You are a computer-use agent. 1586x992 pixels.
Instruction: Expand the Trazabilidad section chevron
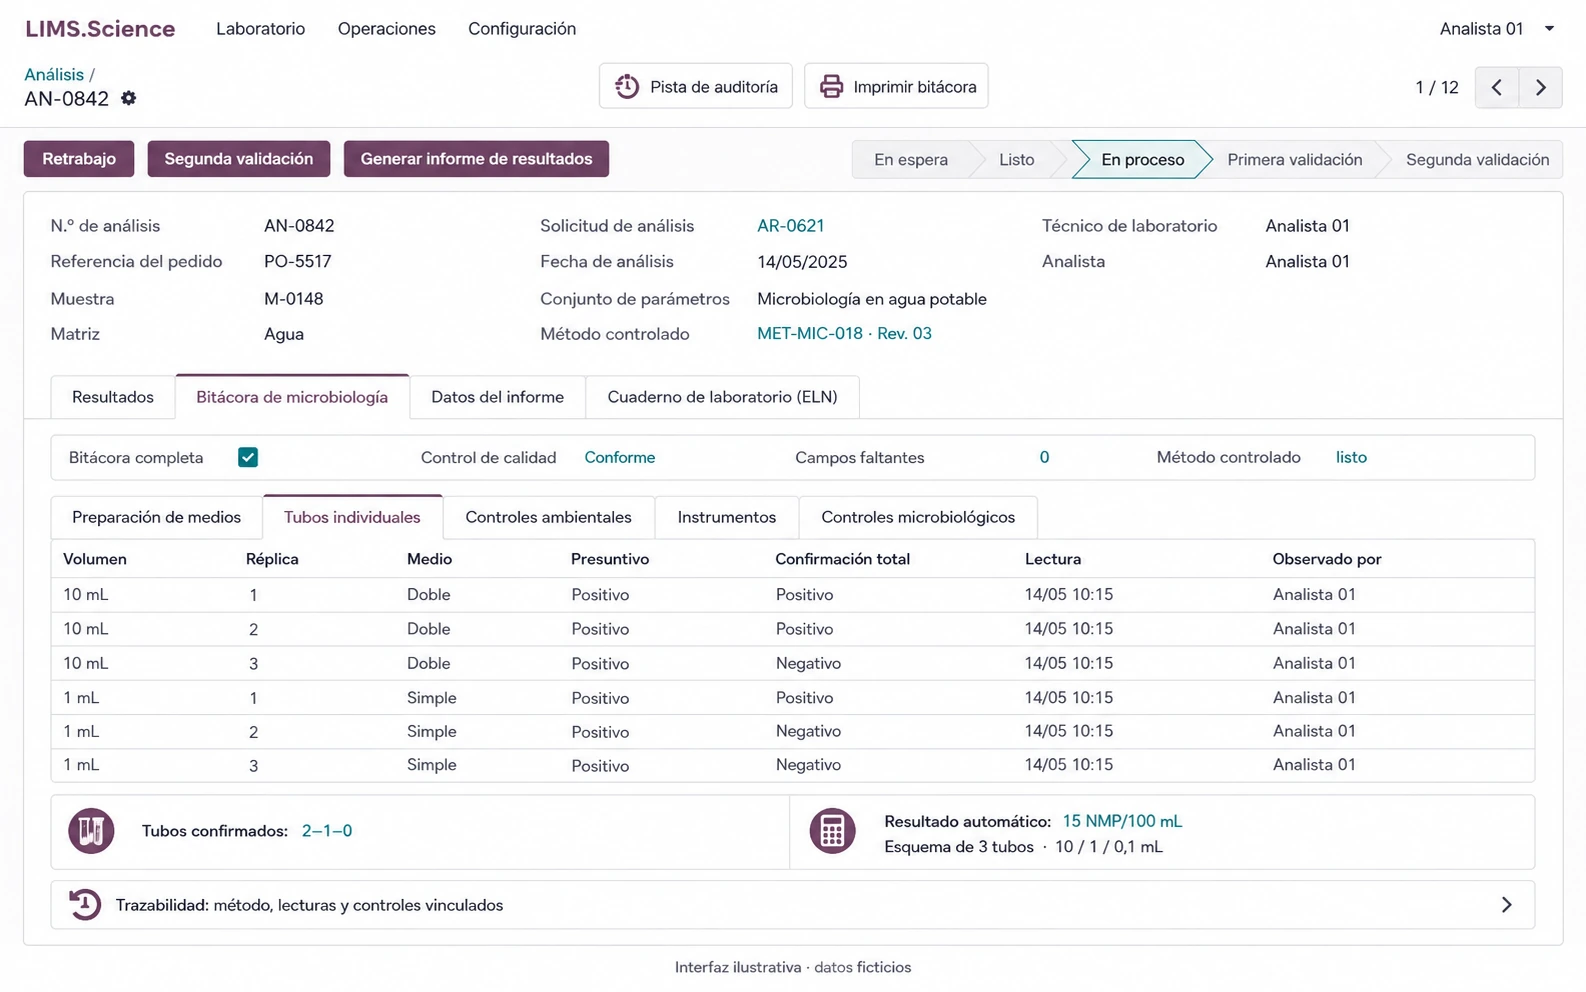tap(1507, 905)
